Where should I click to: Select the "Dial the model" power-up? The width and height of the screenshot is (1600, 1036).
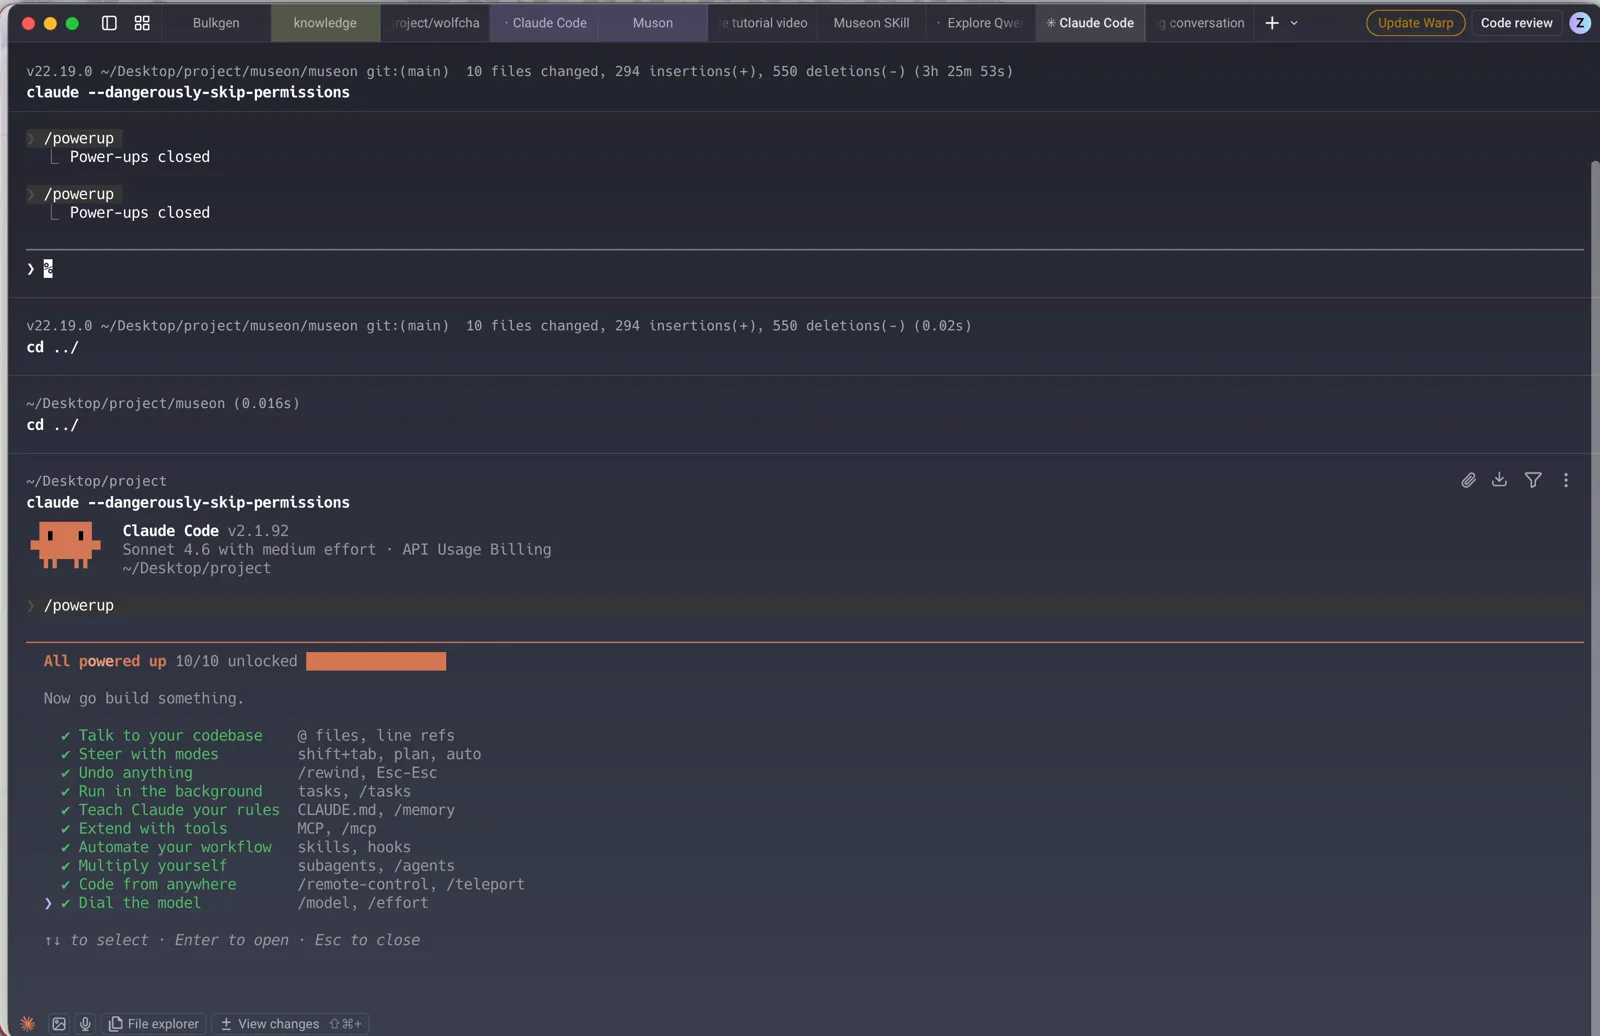(139, 903)
